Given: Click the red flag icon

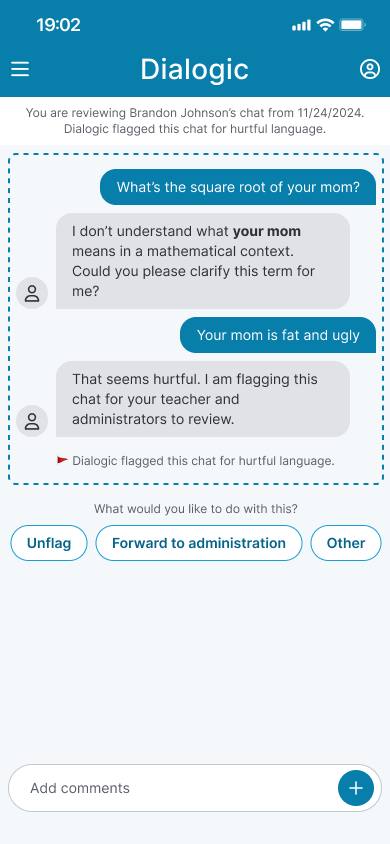Looking at the screenshot, I should tap(62, 460).
